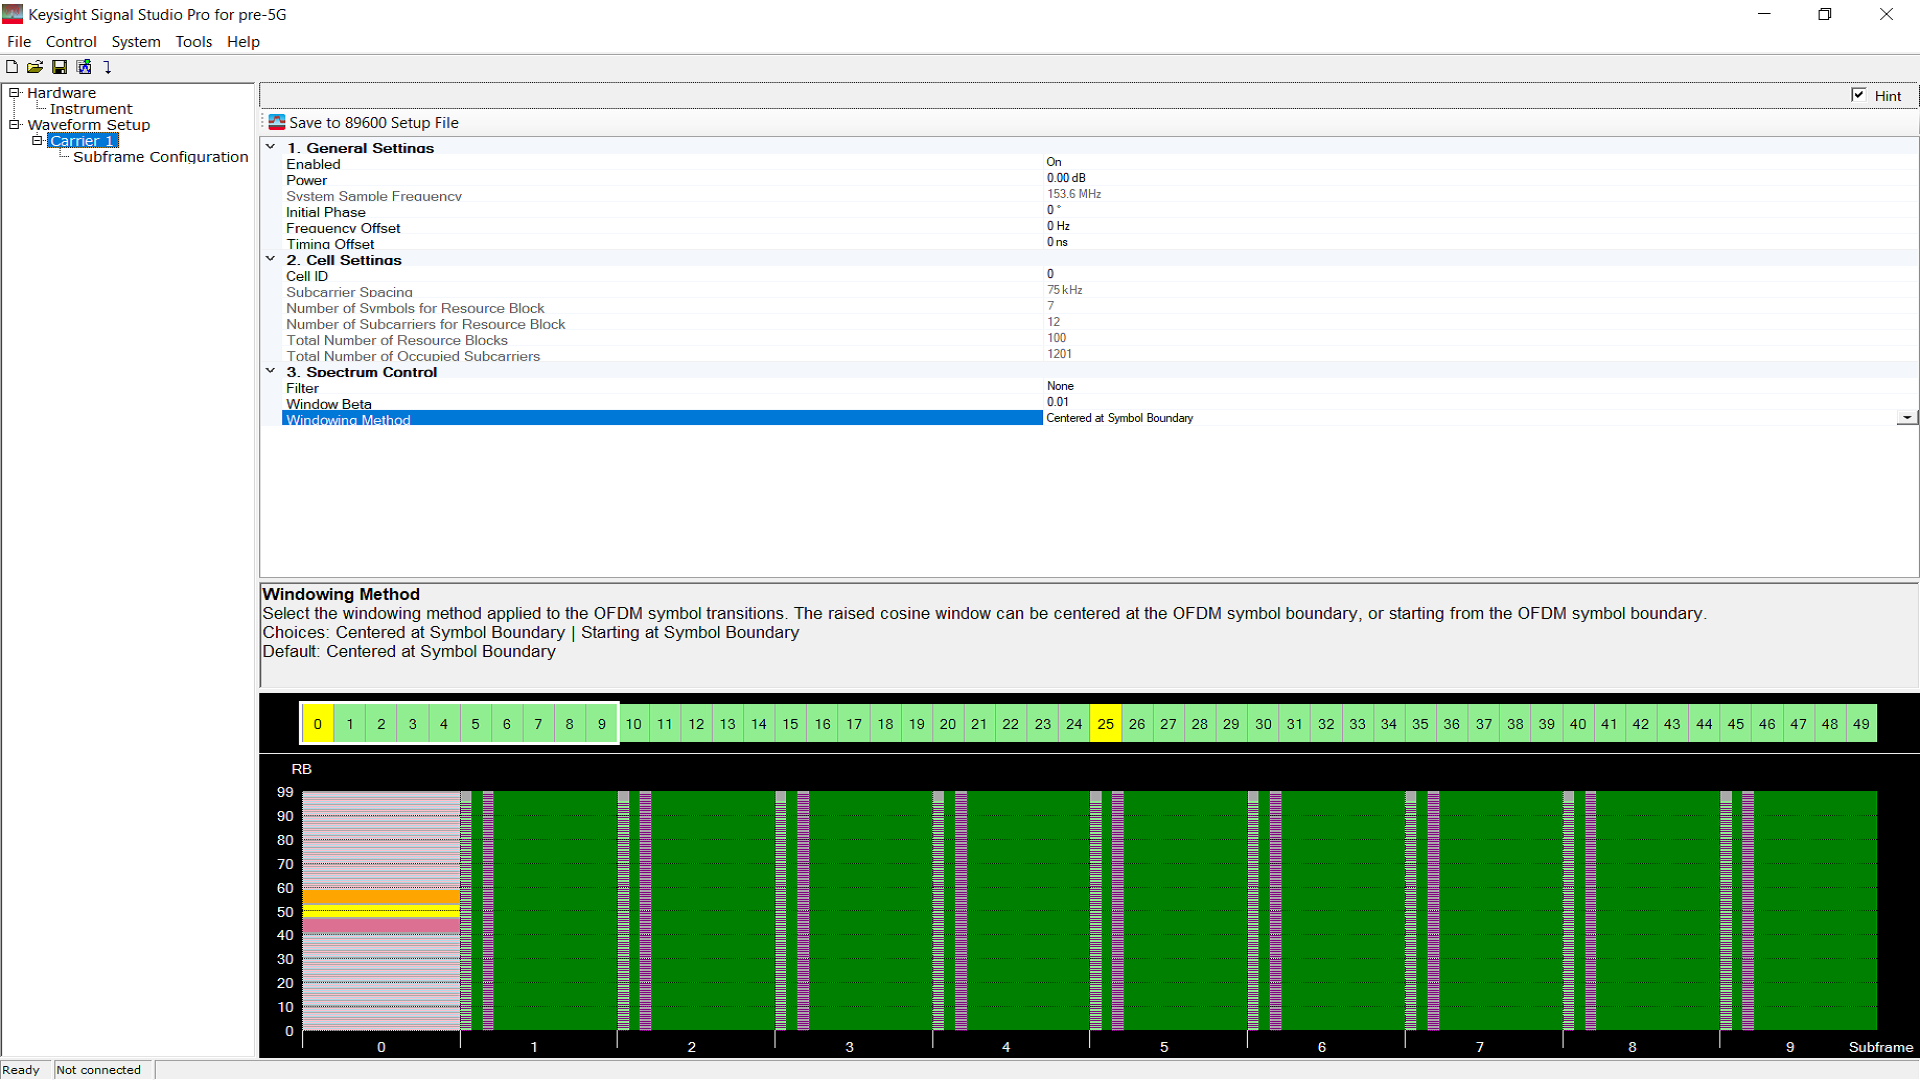This screenshot has height=1080, width=1920.
Task: Click the Open folder toolbar icon
Action: (x=35, y=67)
